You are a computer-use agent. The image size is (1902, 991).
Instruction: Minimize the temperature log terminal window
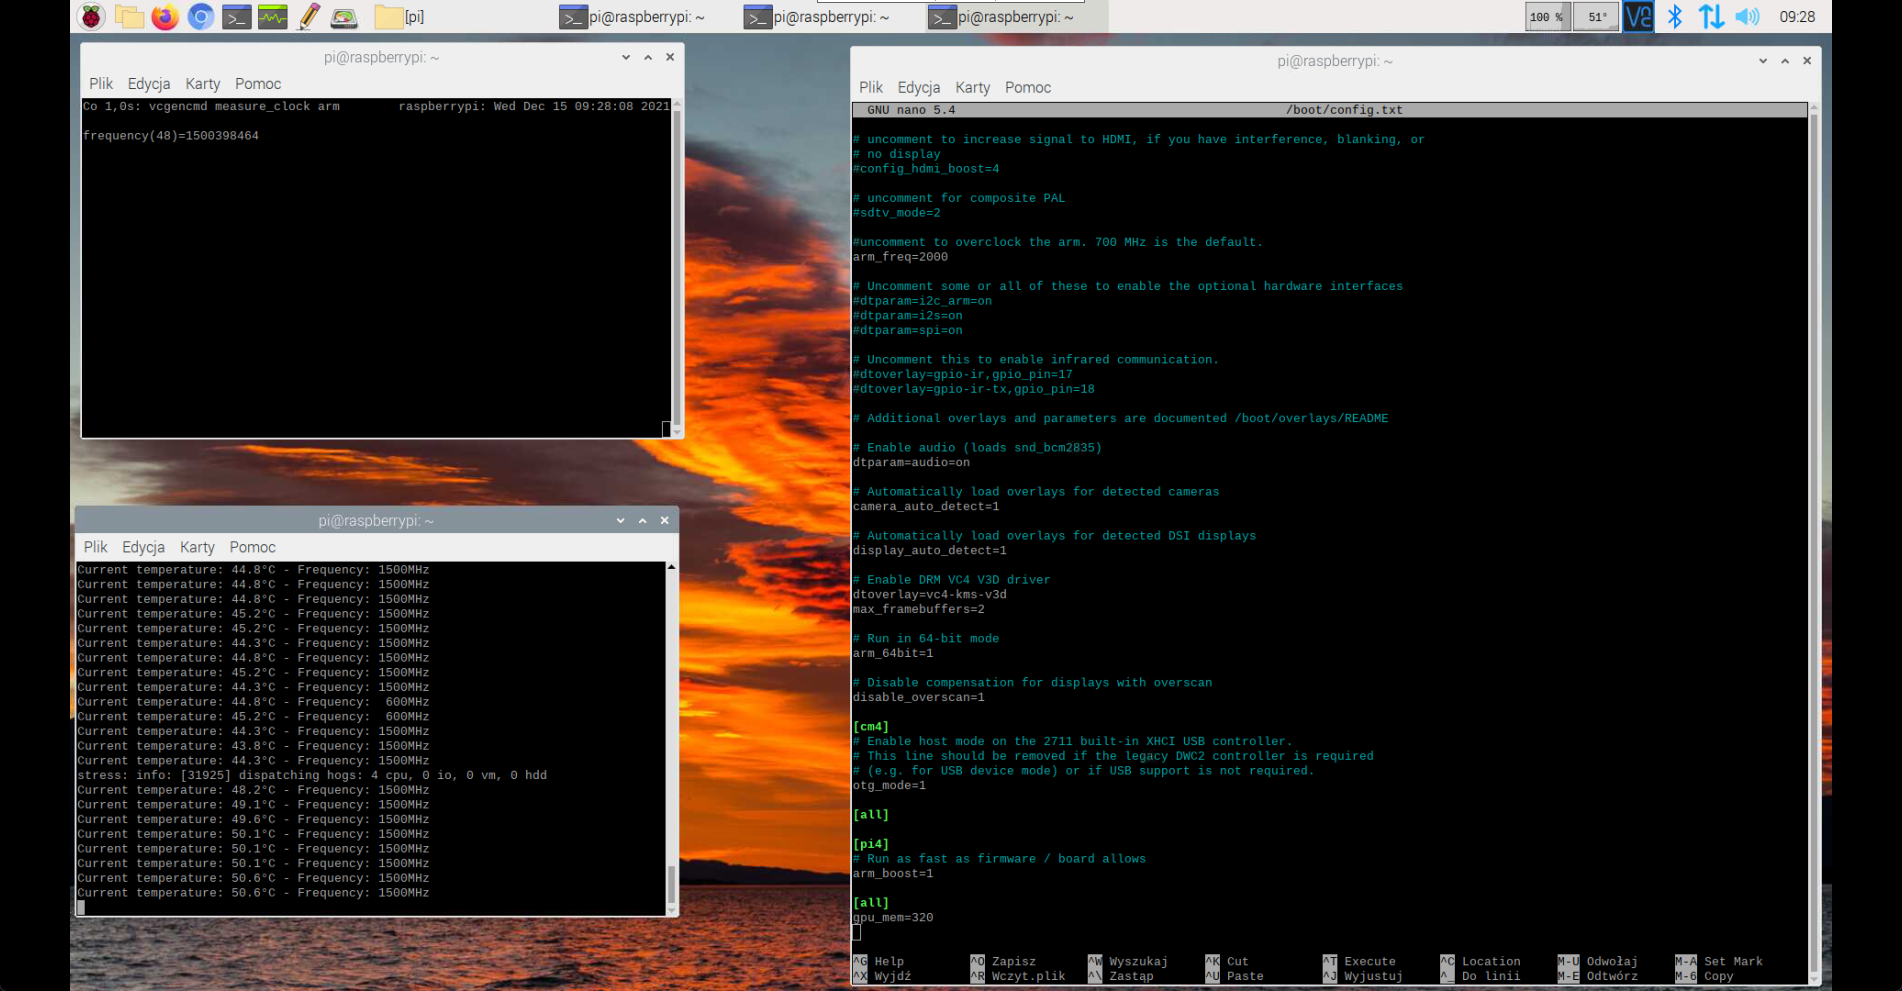620,520
